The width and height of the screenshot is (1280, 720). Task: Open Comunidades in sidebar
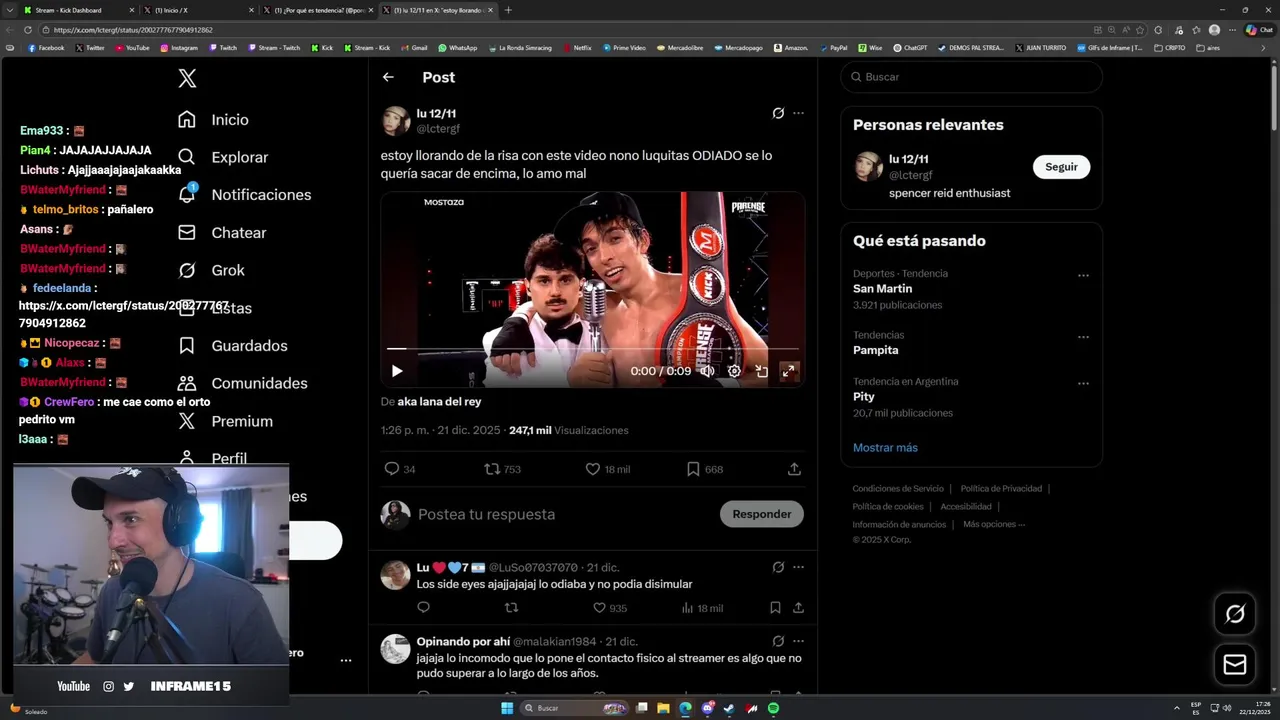click(x=242, y=384)
